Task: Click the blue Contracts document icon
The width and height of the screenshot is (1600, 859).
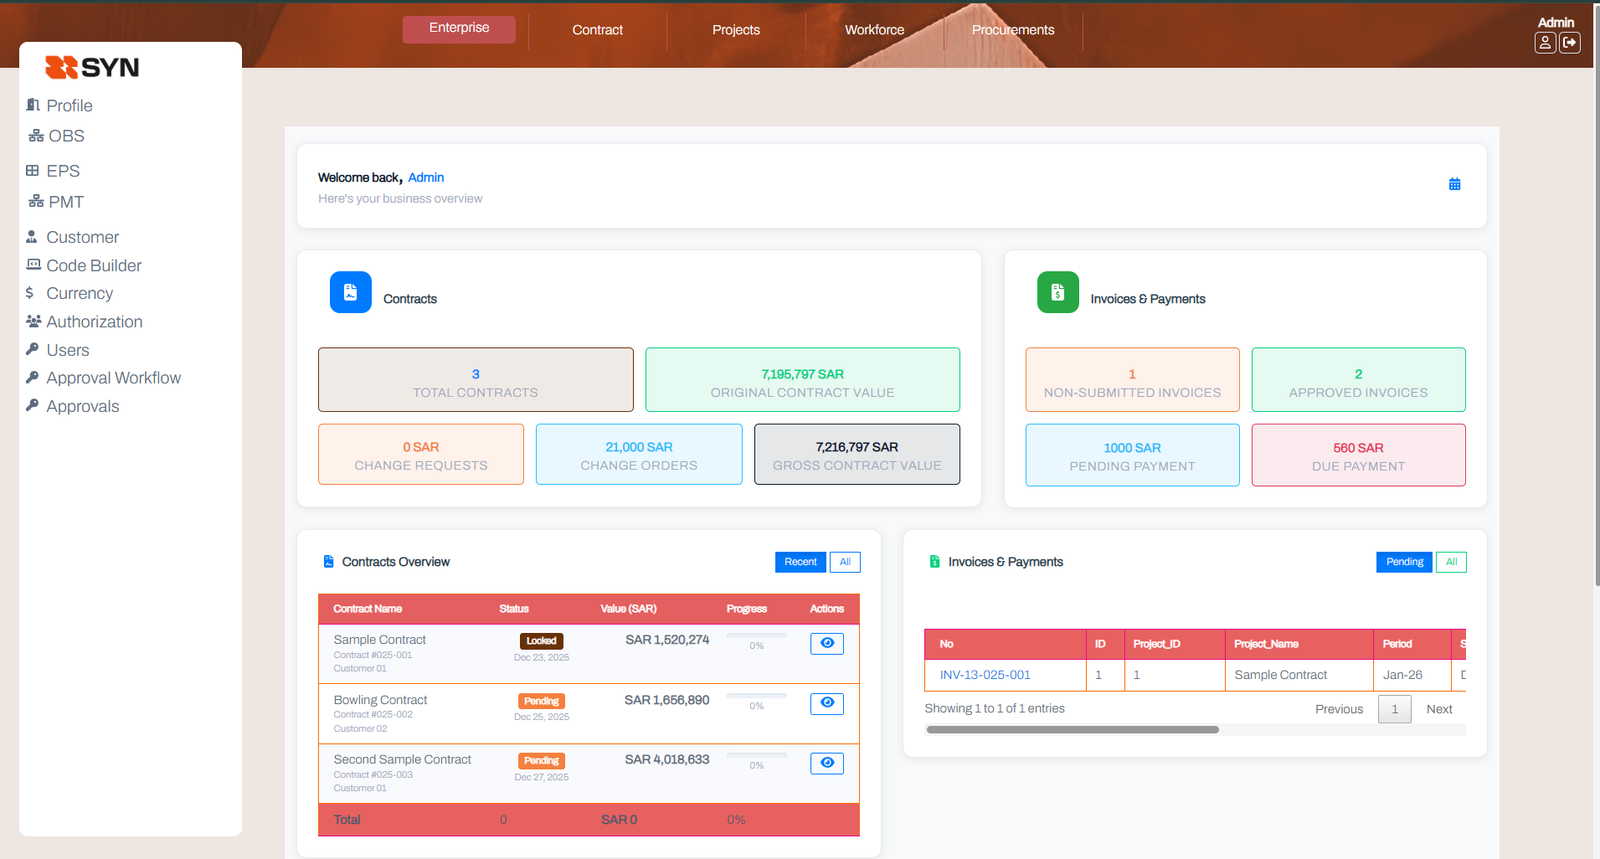Action: point(350,292)
